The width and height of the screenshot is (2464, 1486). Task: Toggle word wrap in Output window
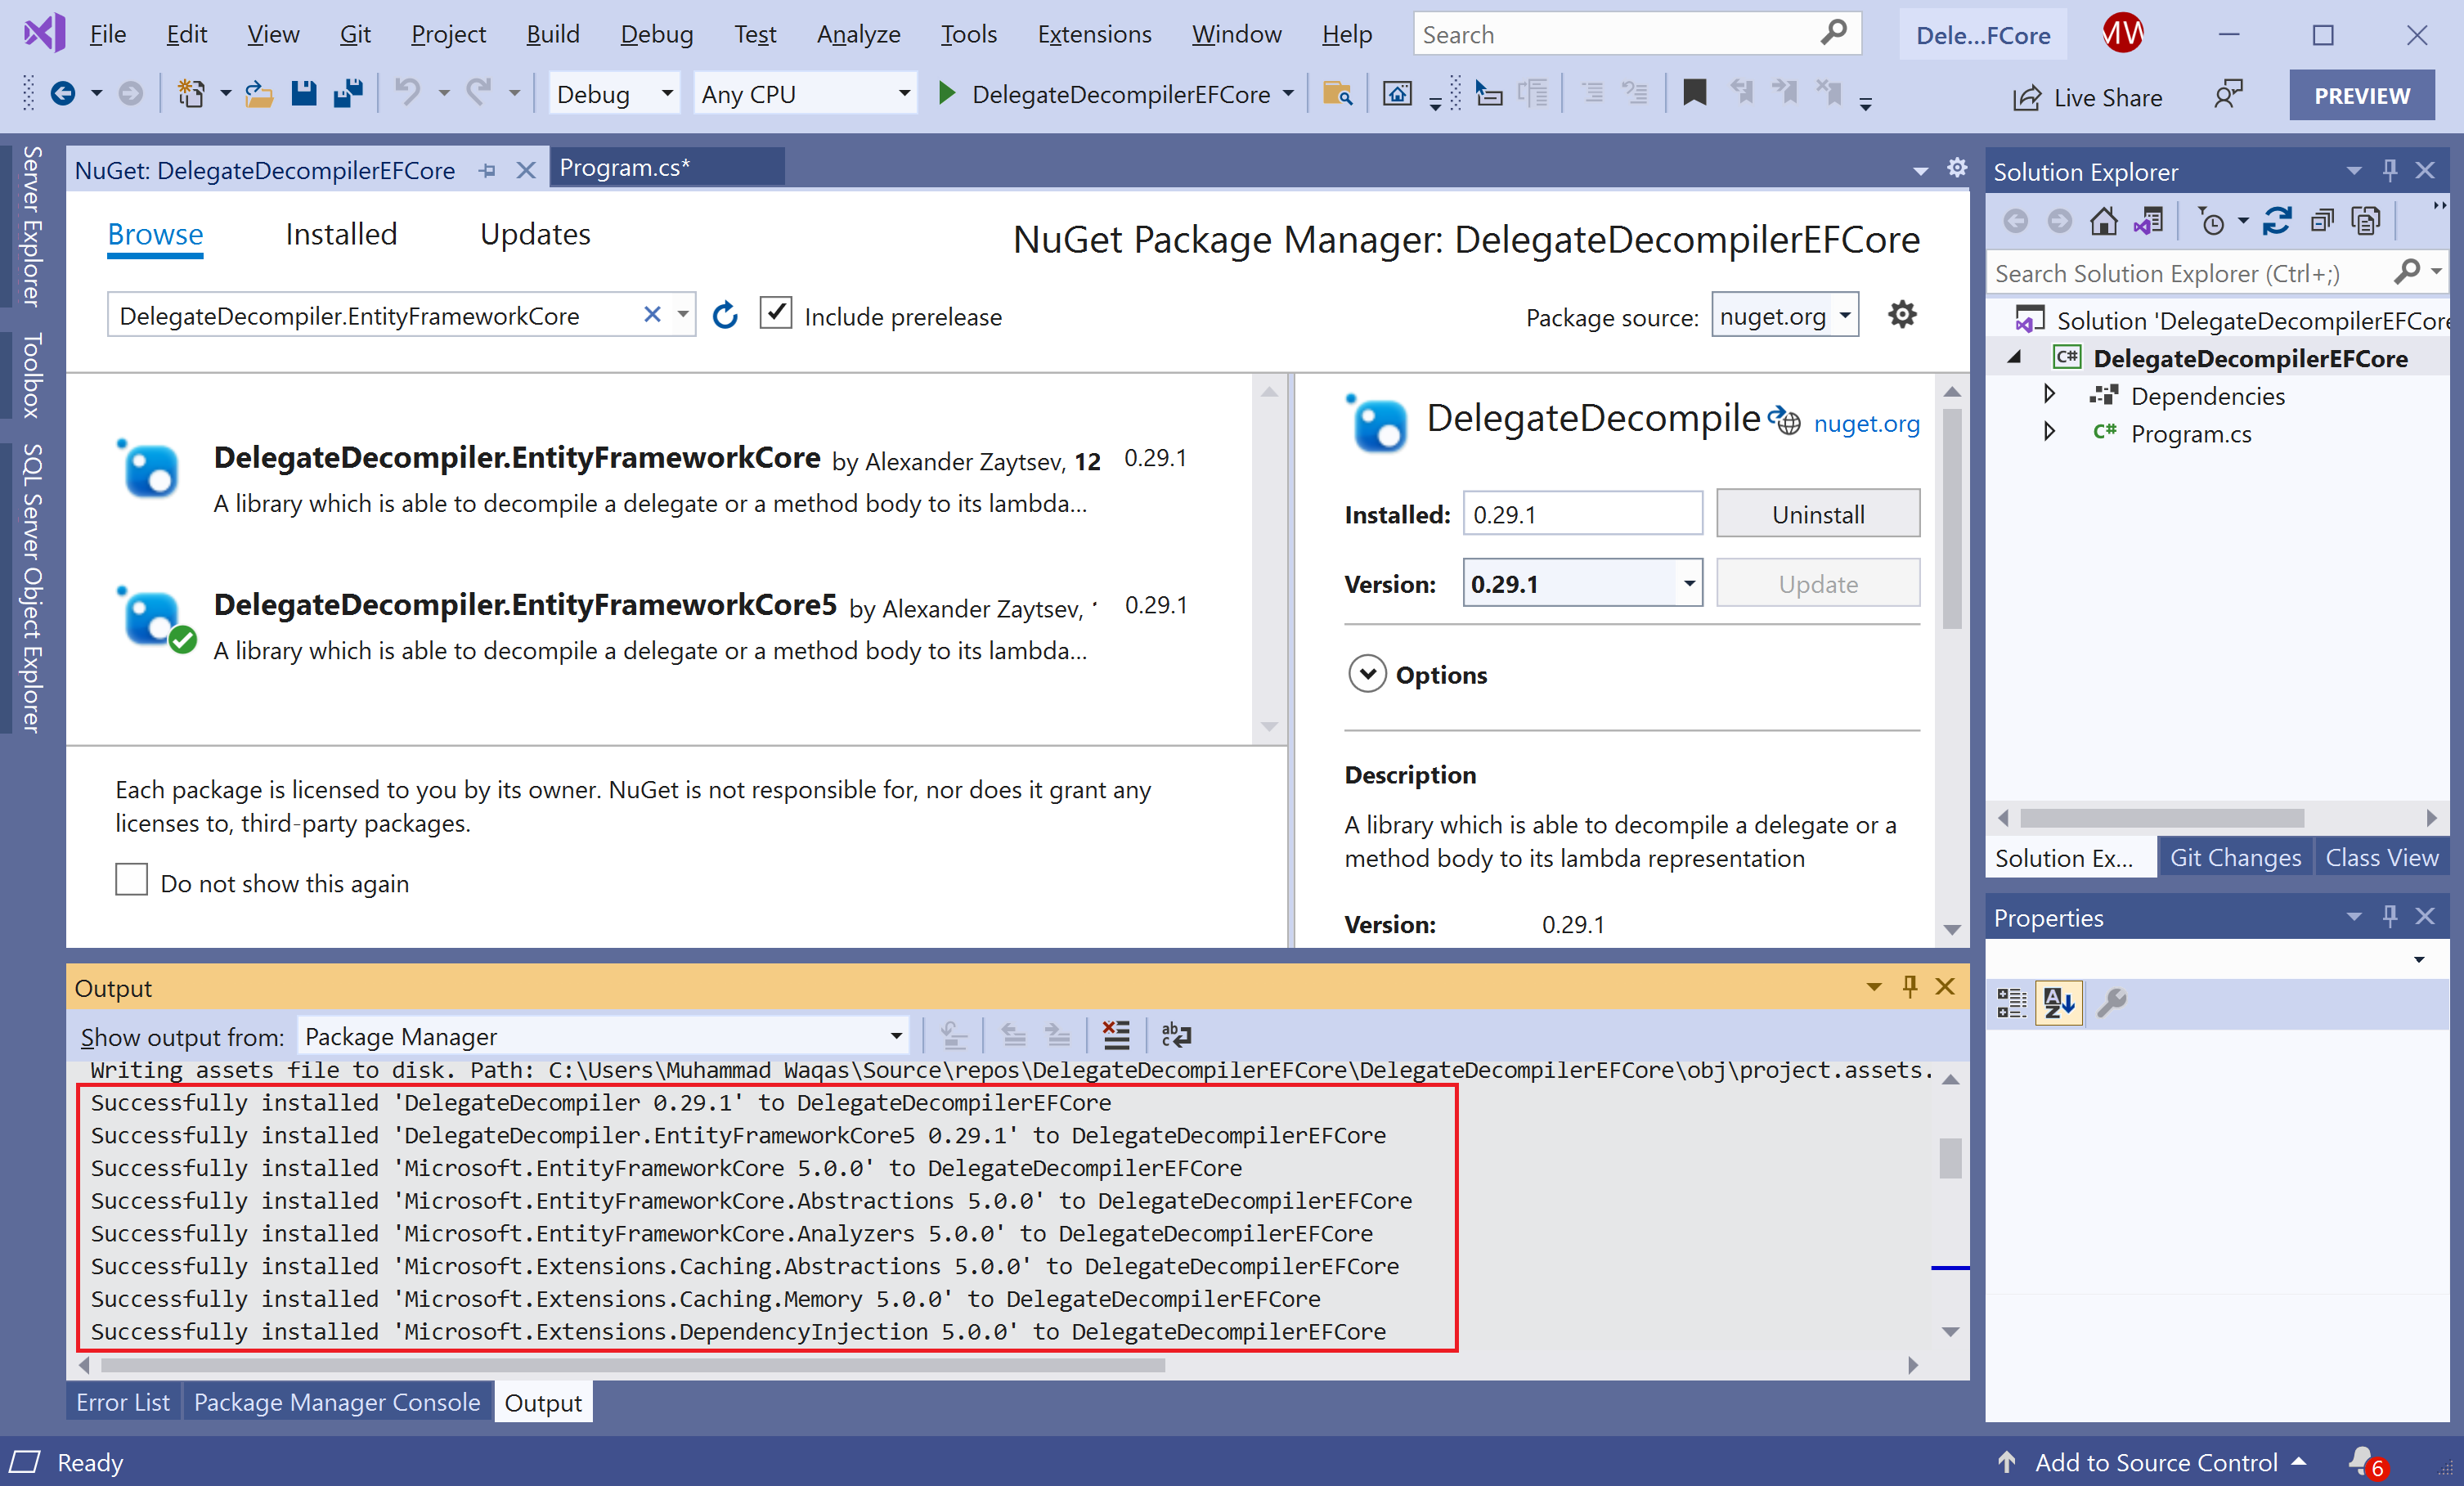(1176, 1035)
